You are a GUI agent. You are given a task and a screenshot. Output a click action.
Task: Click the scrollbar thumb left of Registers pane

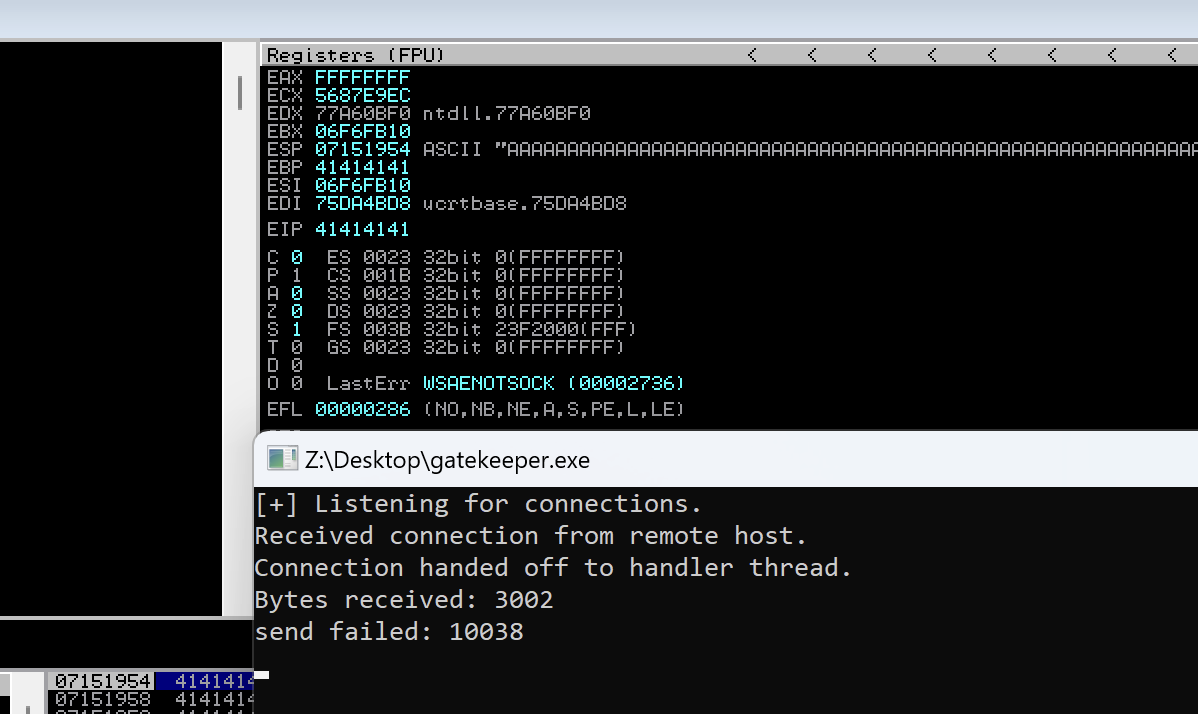pos(240,93)
